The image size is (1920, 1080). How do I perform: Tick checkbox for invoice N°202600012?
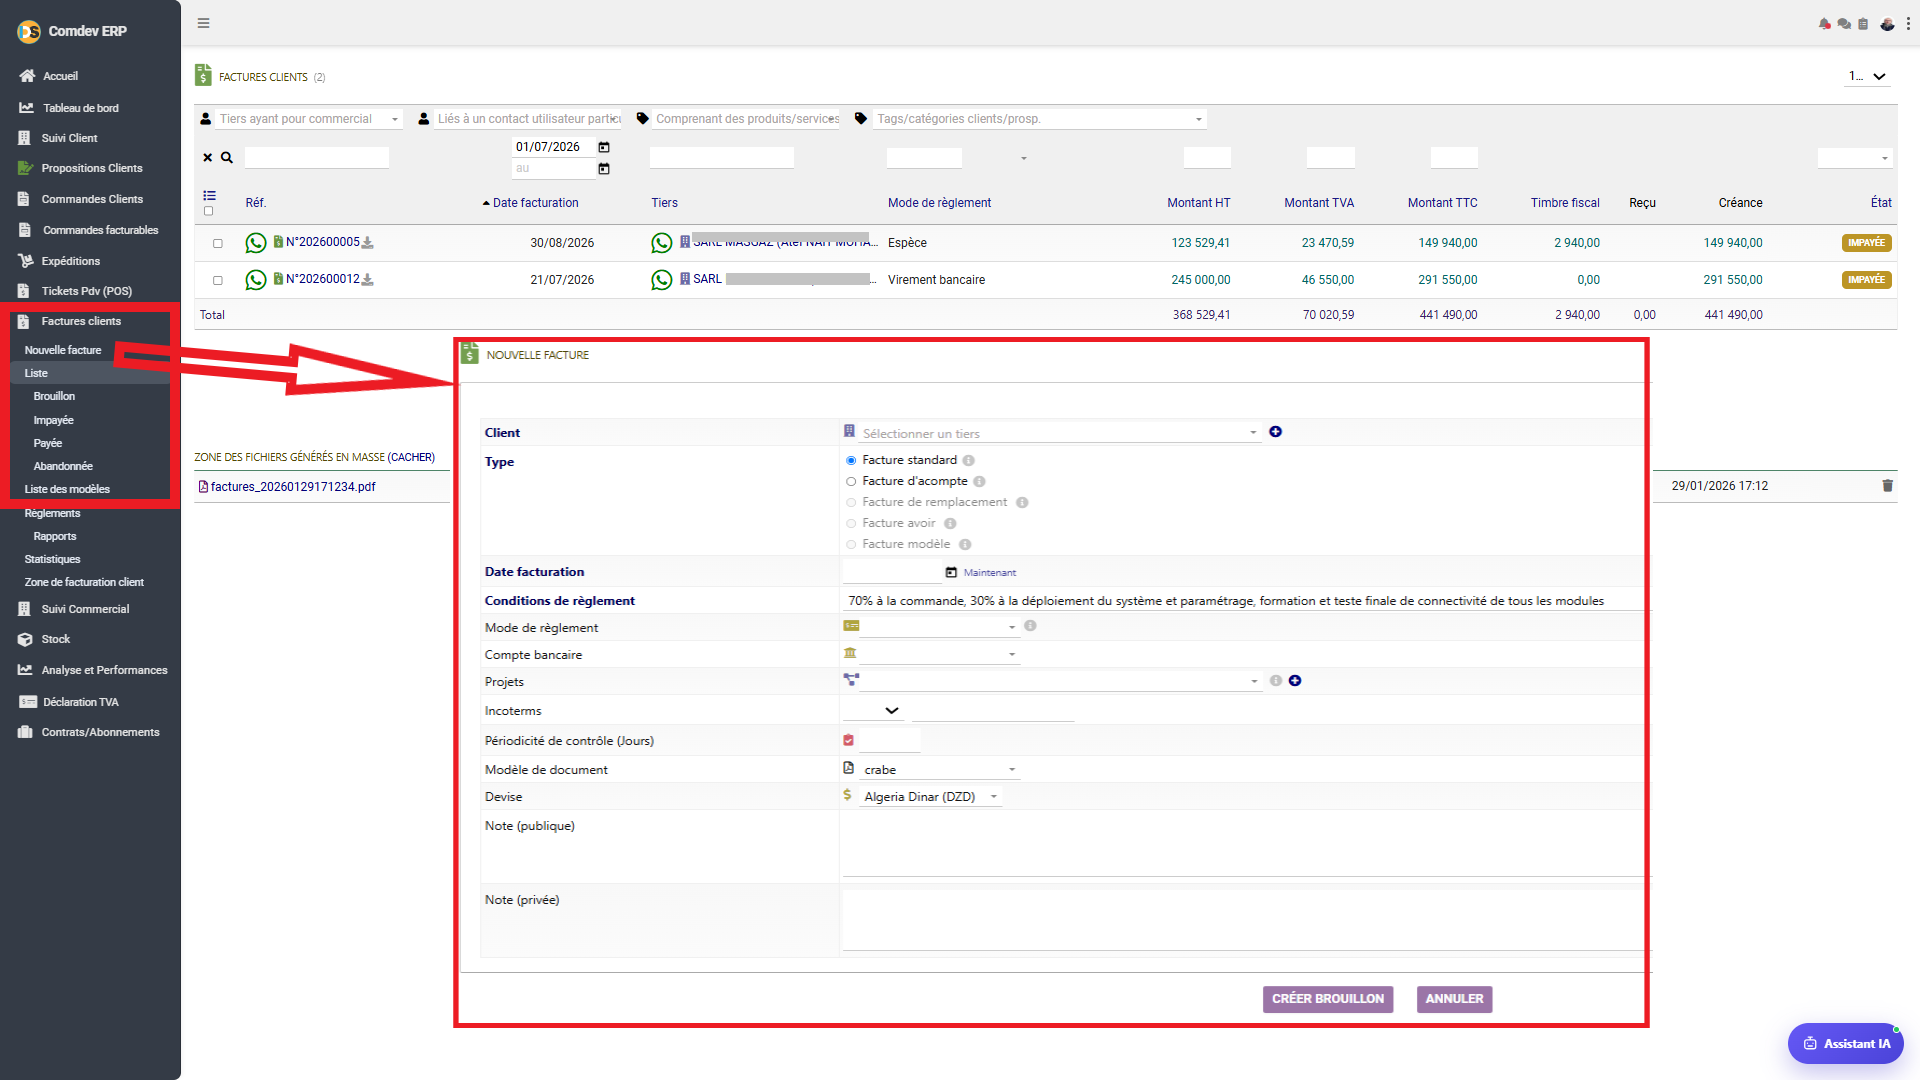tap(218, 281)
